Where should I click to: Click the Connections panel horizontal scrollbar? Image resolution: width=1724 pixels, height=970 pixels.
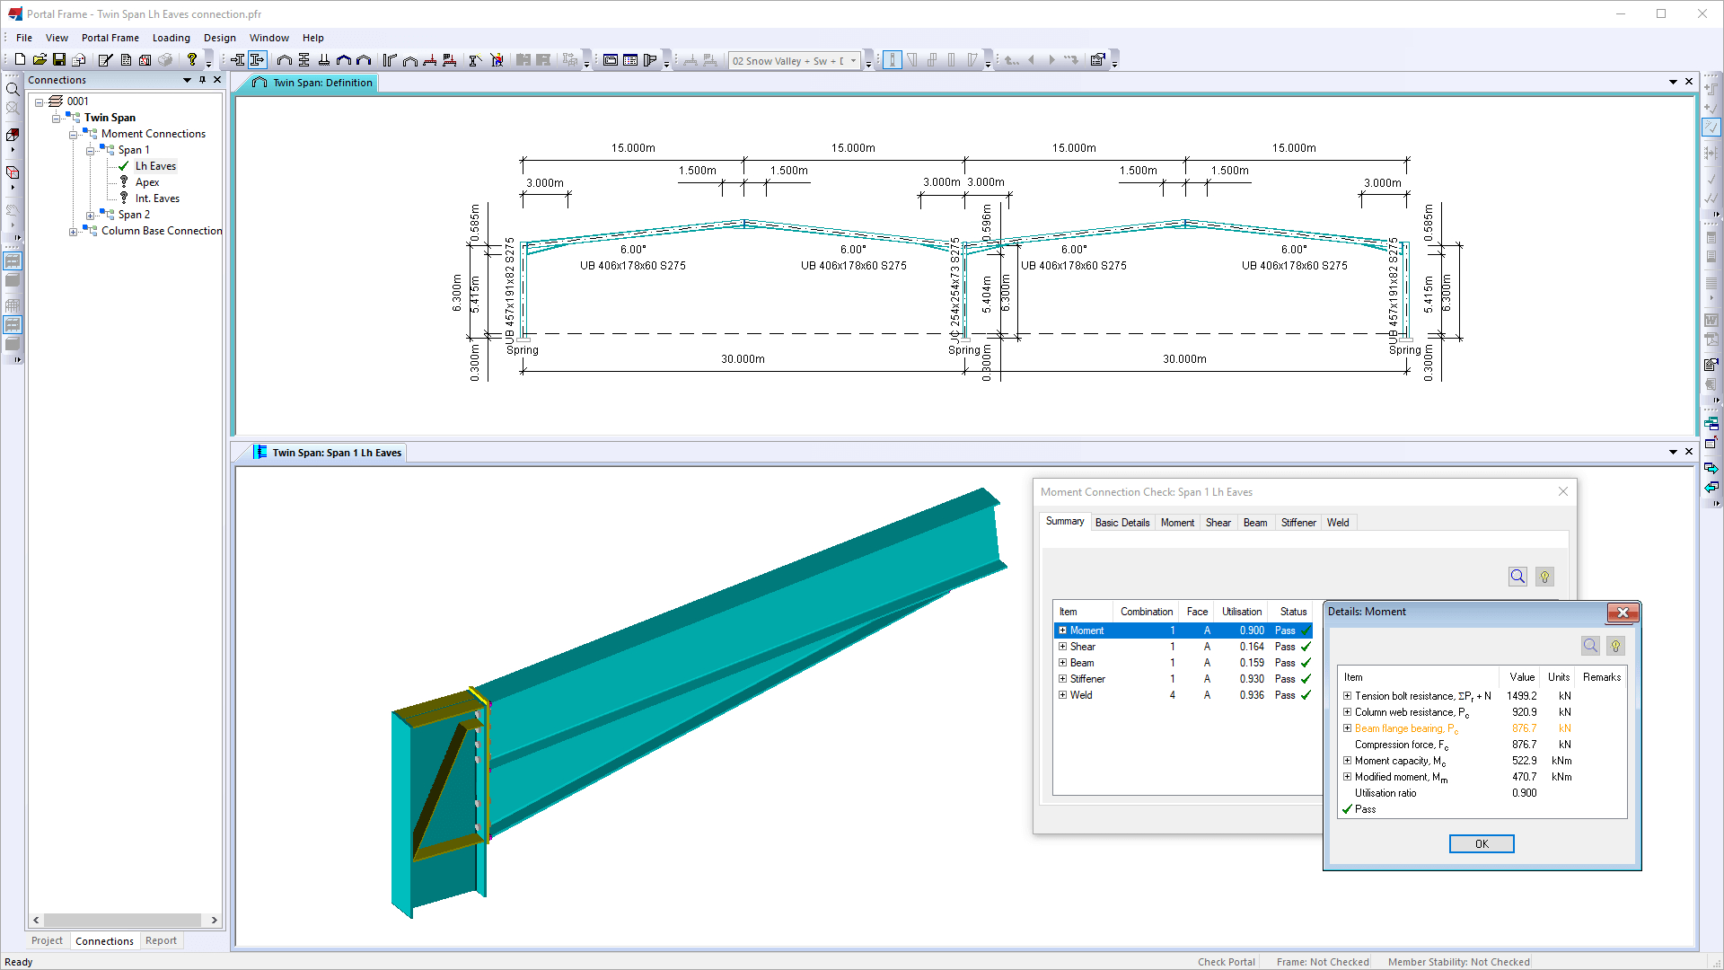(124, 920)
